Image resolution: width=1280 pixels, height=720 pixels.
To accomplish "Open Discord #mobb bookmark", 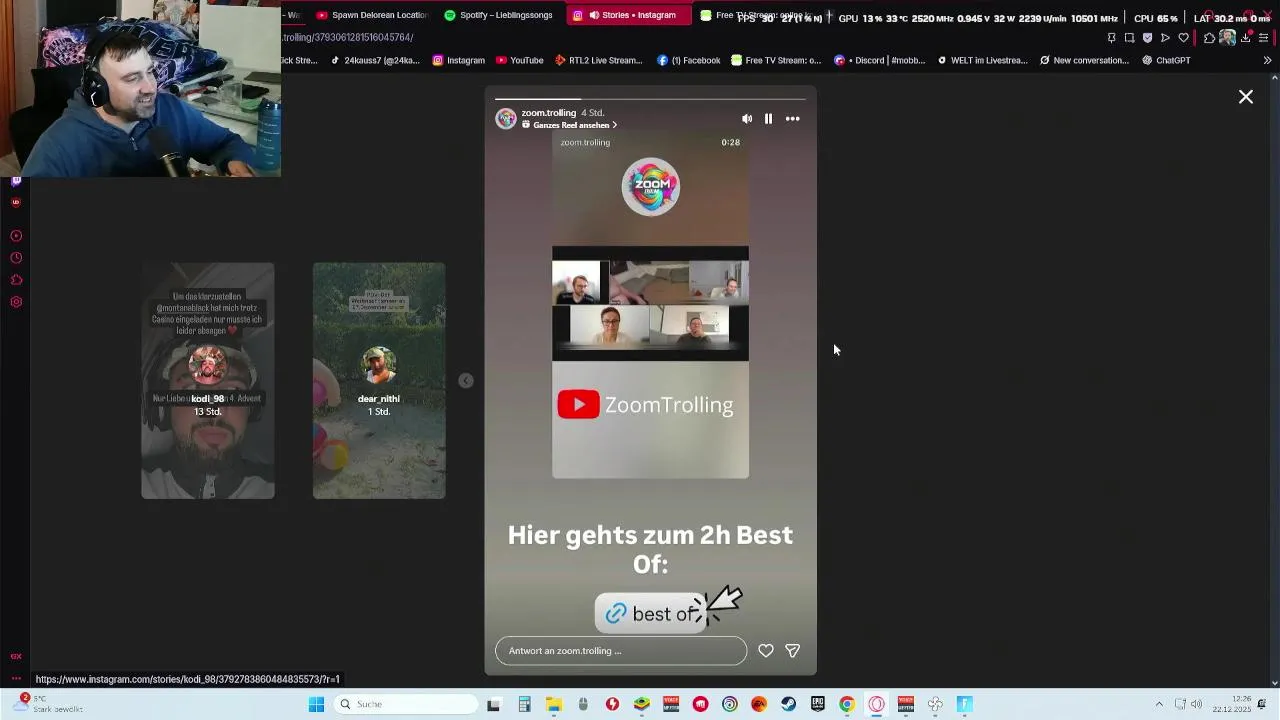I will (880, 60).
